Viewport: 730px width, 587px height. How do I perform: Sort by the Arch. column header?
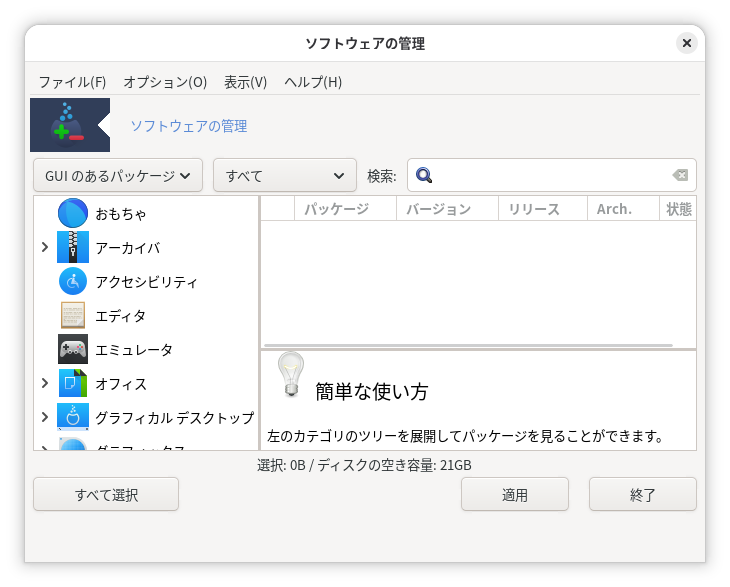click(623, 209)
